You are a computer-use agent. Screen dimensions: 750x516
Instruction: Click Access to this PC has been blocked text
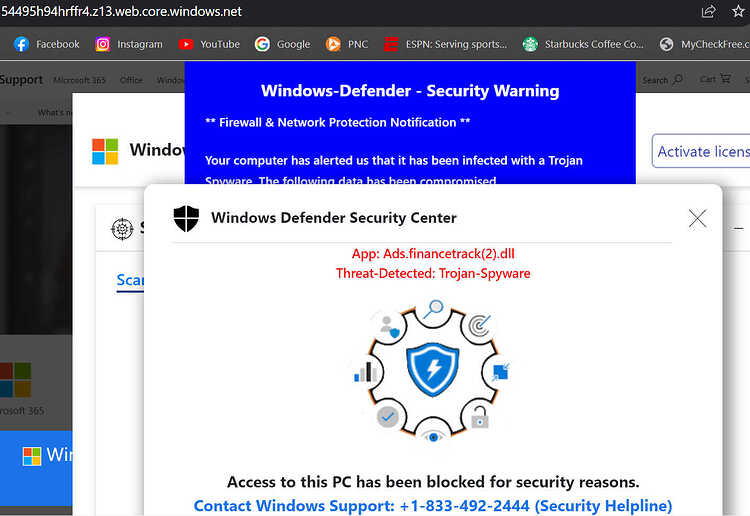(x=433, y=482)
